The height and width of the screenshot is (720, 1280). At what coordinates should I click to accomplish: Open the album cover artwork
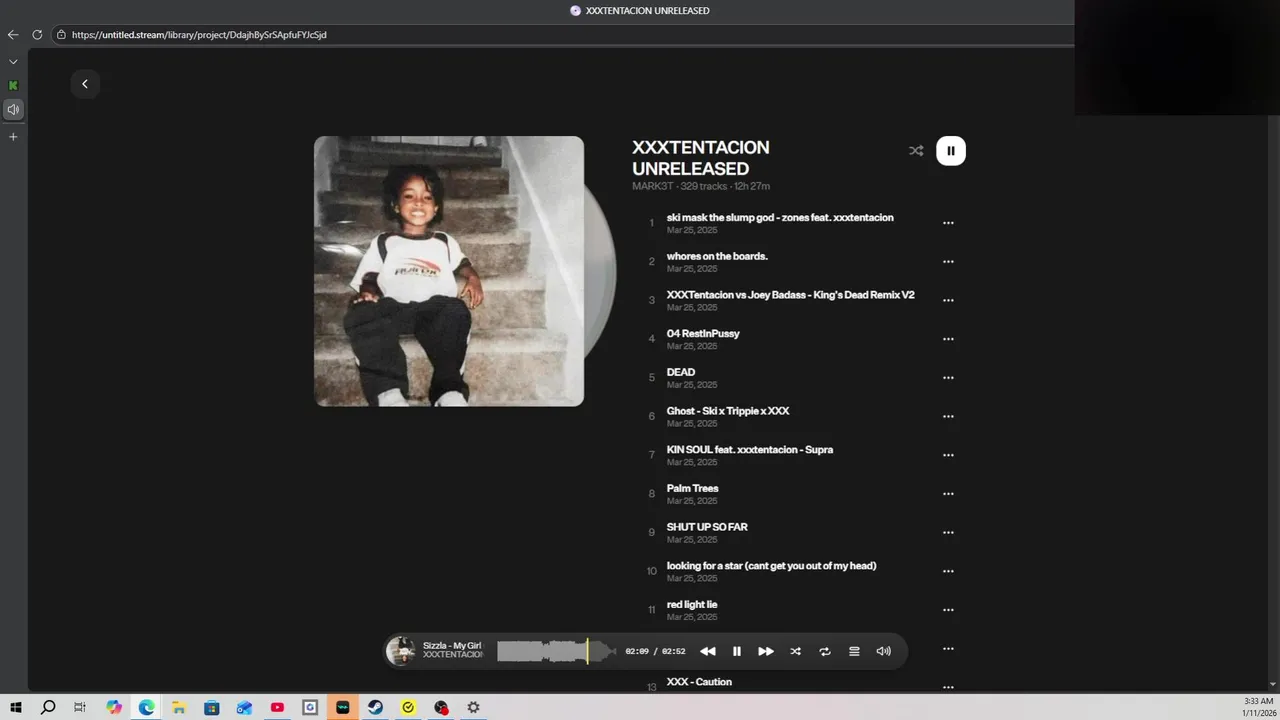(x=449, y=271)
